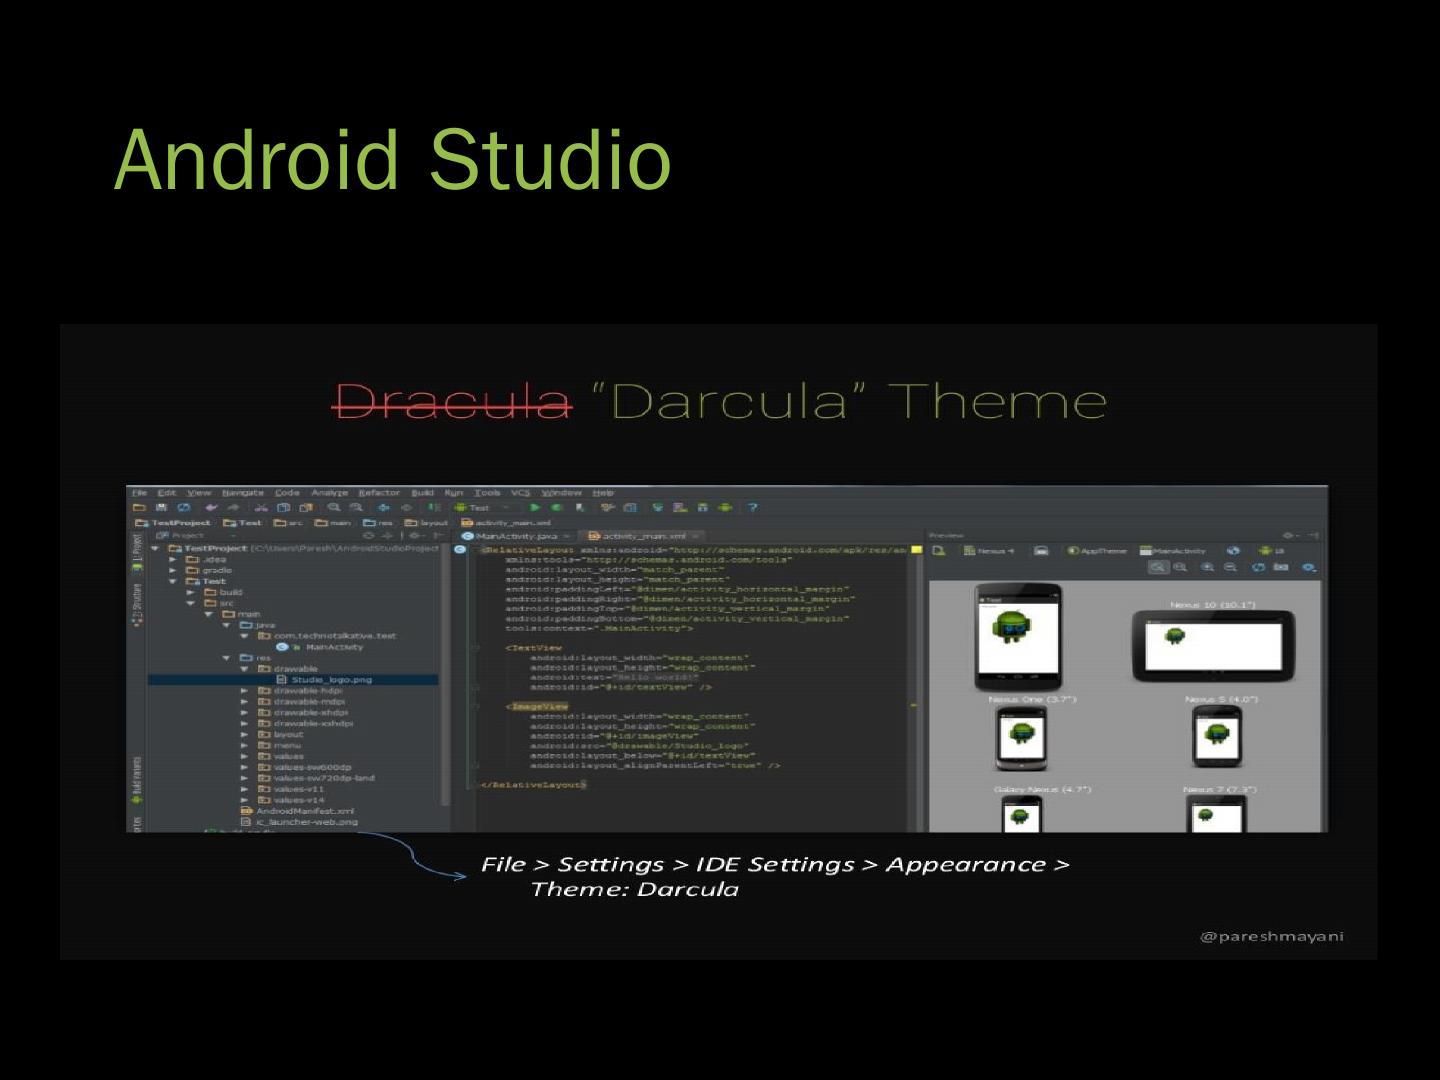Expand the drawable-hdpi folder arrow
The image size is (1440, 1080).
245,690
